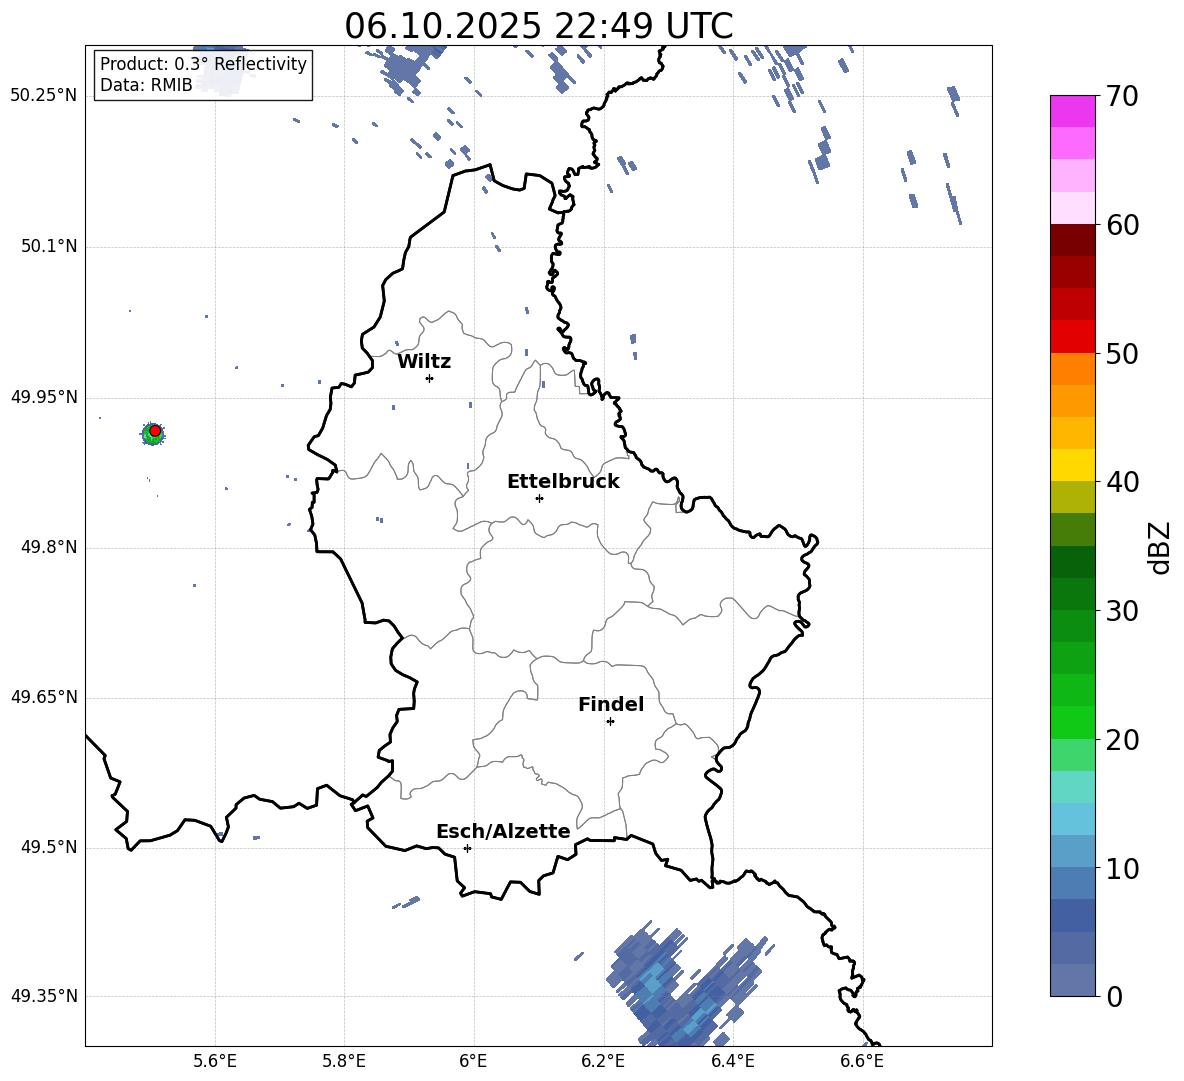The image size is (1184, 1081).
Task: Click the Findel station cross marker
Action: point(610,722)
